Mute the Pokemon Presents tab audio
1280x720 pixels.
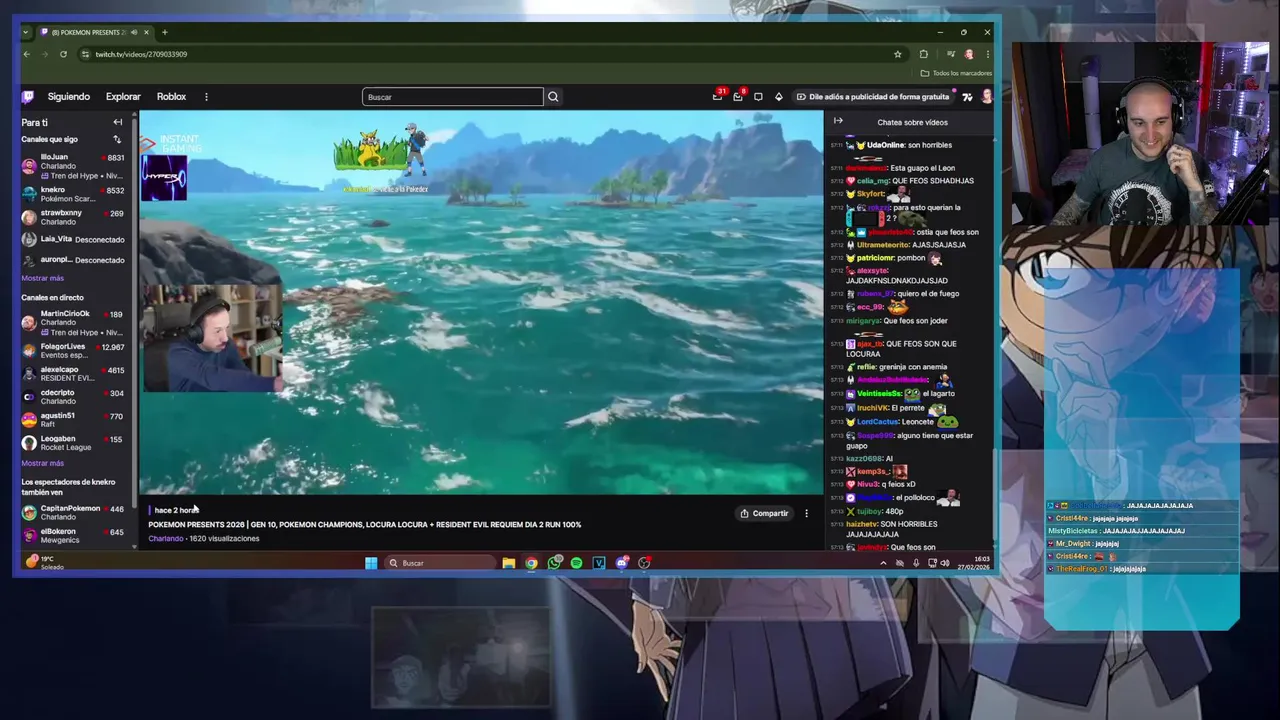pyautogui.click(x=134, y=32)
